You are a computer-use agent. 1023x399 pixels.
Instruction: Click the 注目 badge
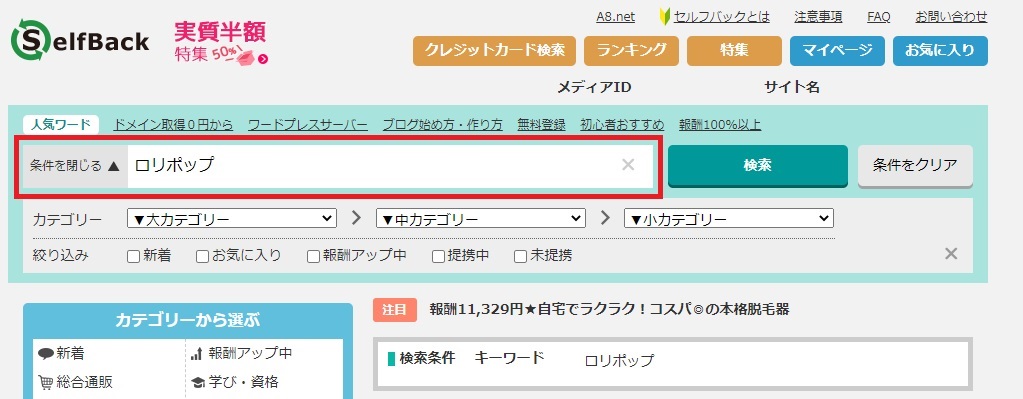[395, 310]
